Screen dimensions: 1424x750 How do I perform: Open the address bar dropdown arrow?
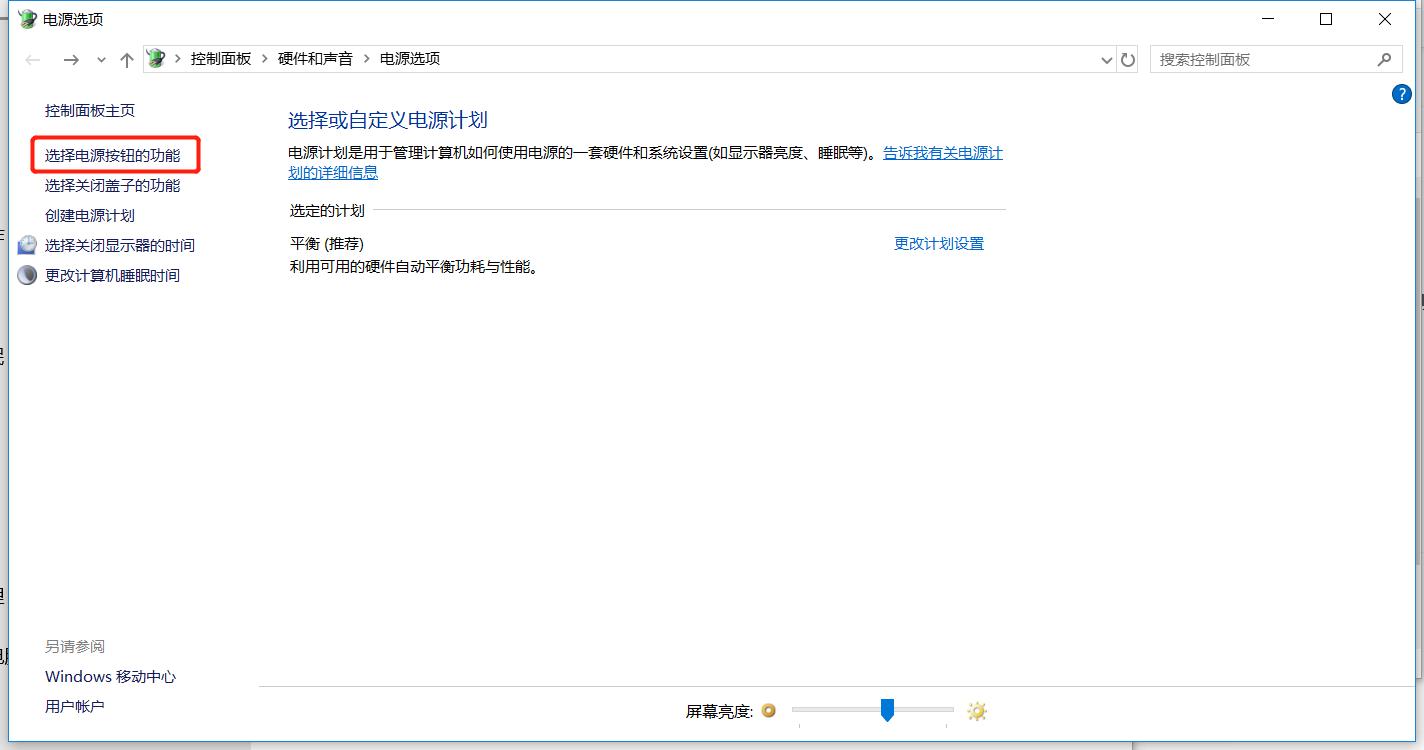1106,59
